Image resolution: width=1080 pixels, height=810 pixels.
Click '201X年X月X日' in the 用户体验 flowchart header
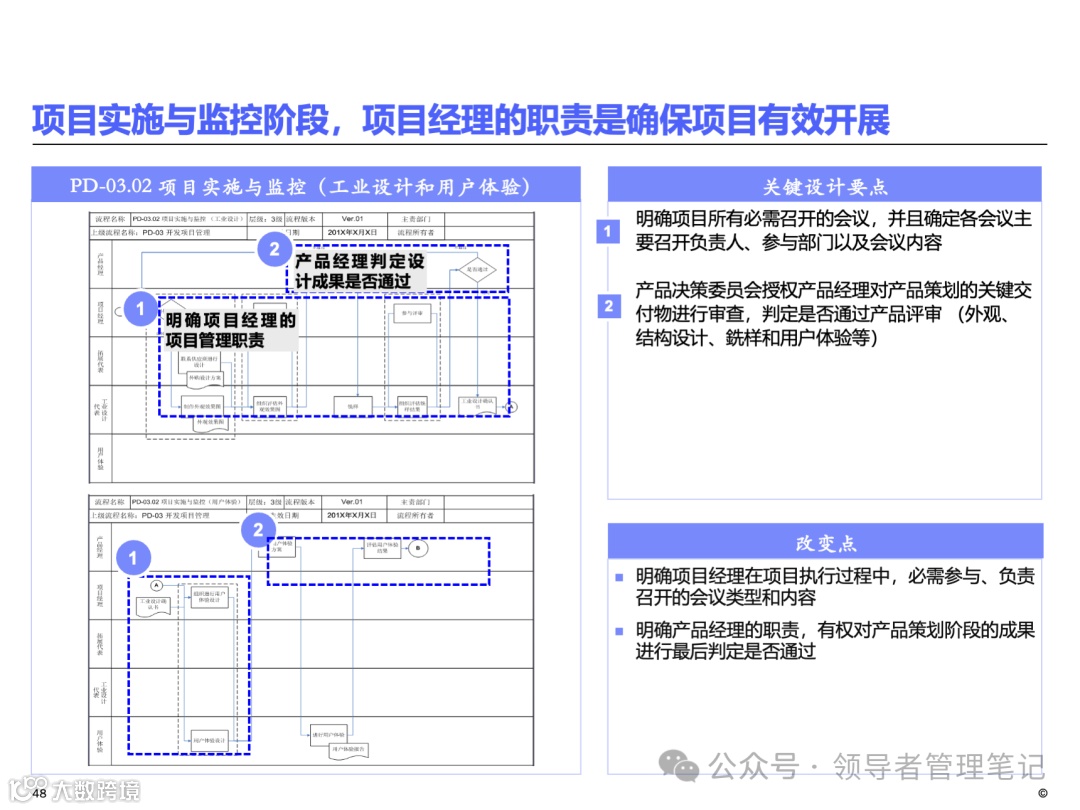point(352,515)
